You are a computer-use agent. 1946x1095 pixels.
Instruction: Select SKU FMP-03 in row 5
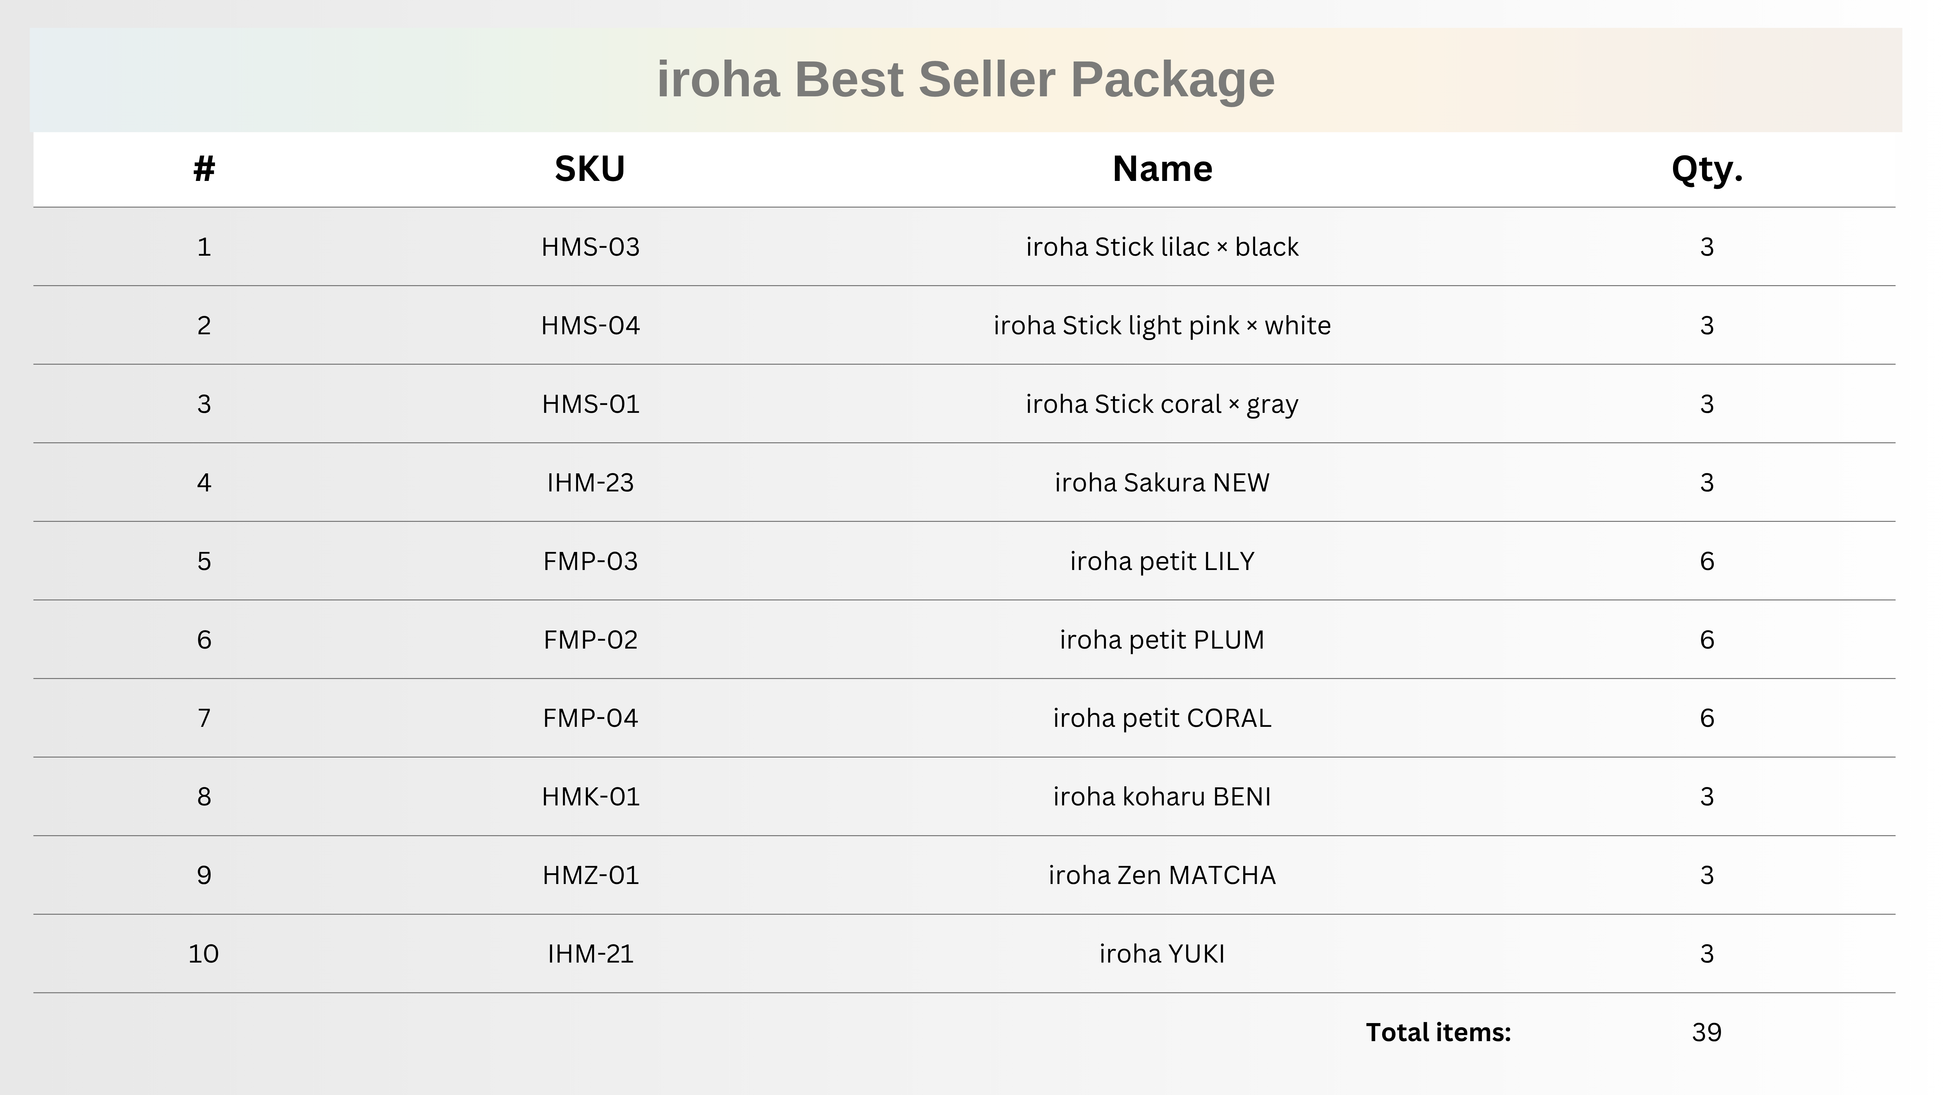[590, 561]
